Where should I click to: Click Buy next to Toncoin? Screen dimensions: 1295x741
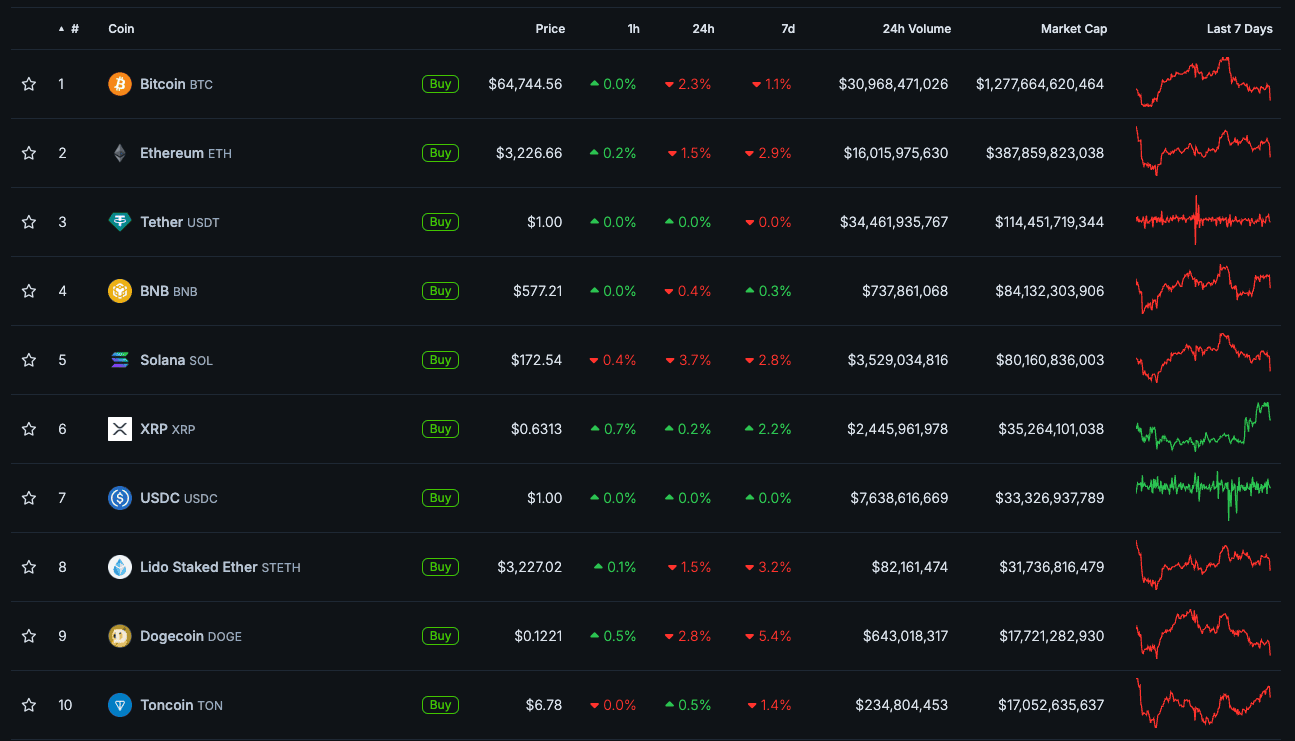point(440,705)
